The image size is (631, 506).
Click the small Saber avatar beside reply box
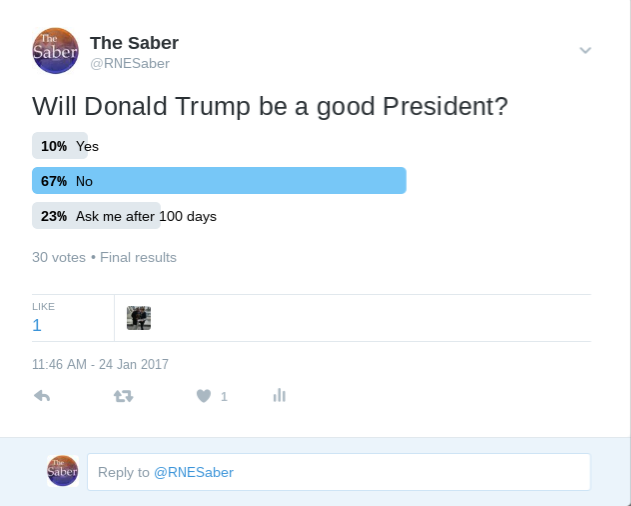point(62,471)
